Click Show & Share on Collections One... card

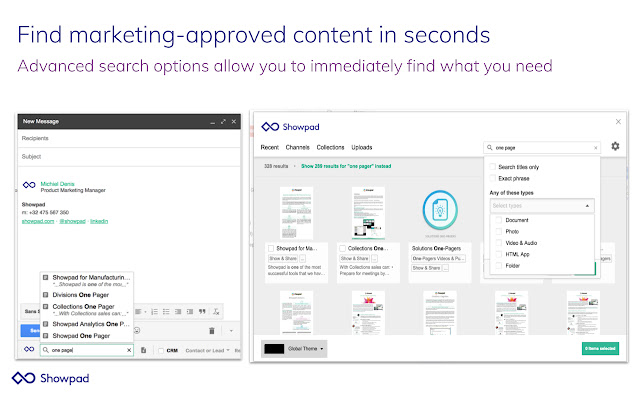355,258
